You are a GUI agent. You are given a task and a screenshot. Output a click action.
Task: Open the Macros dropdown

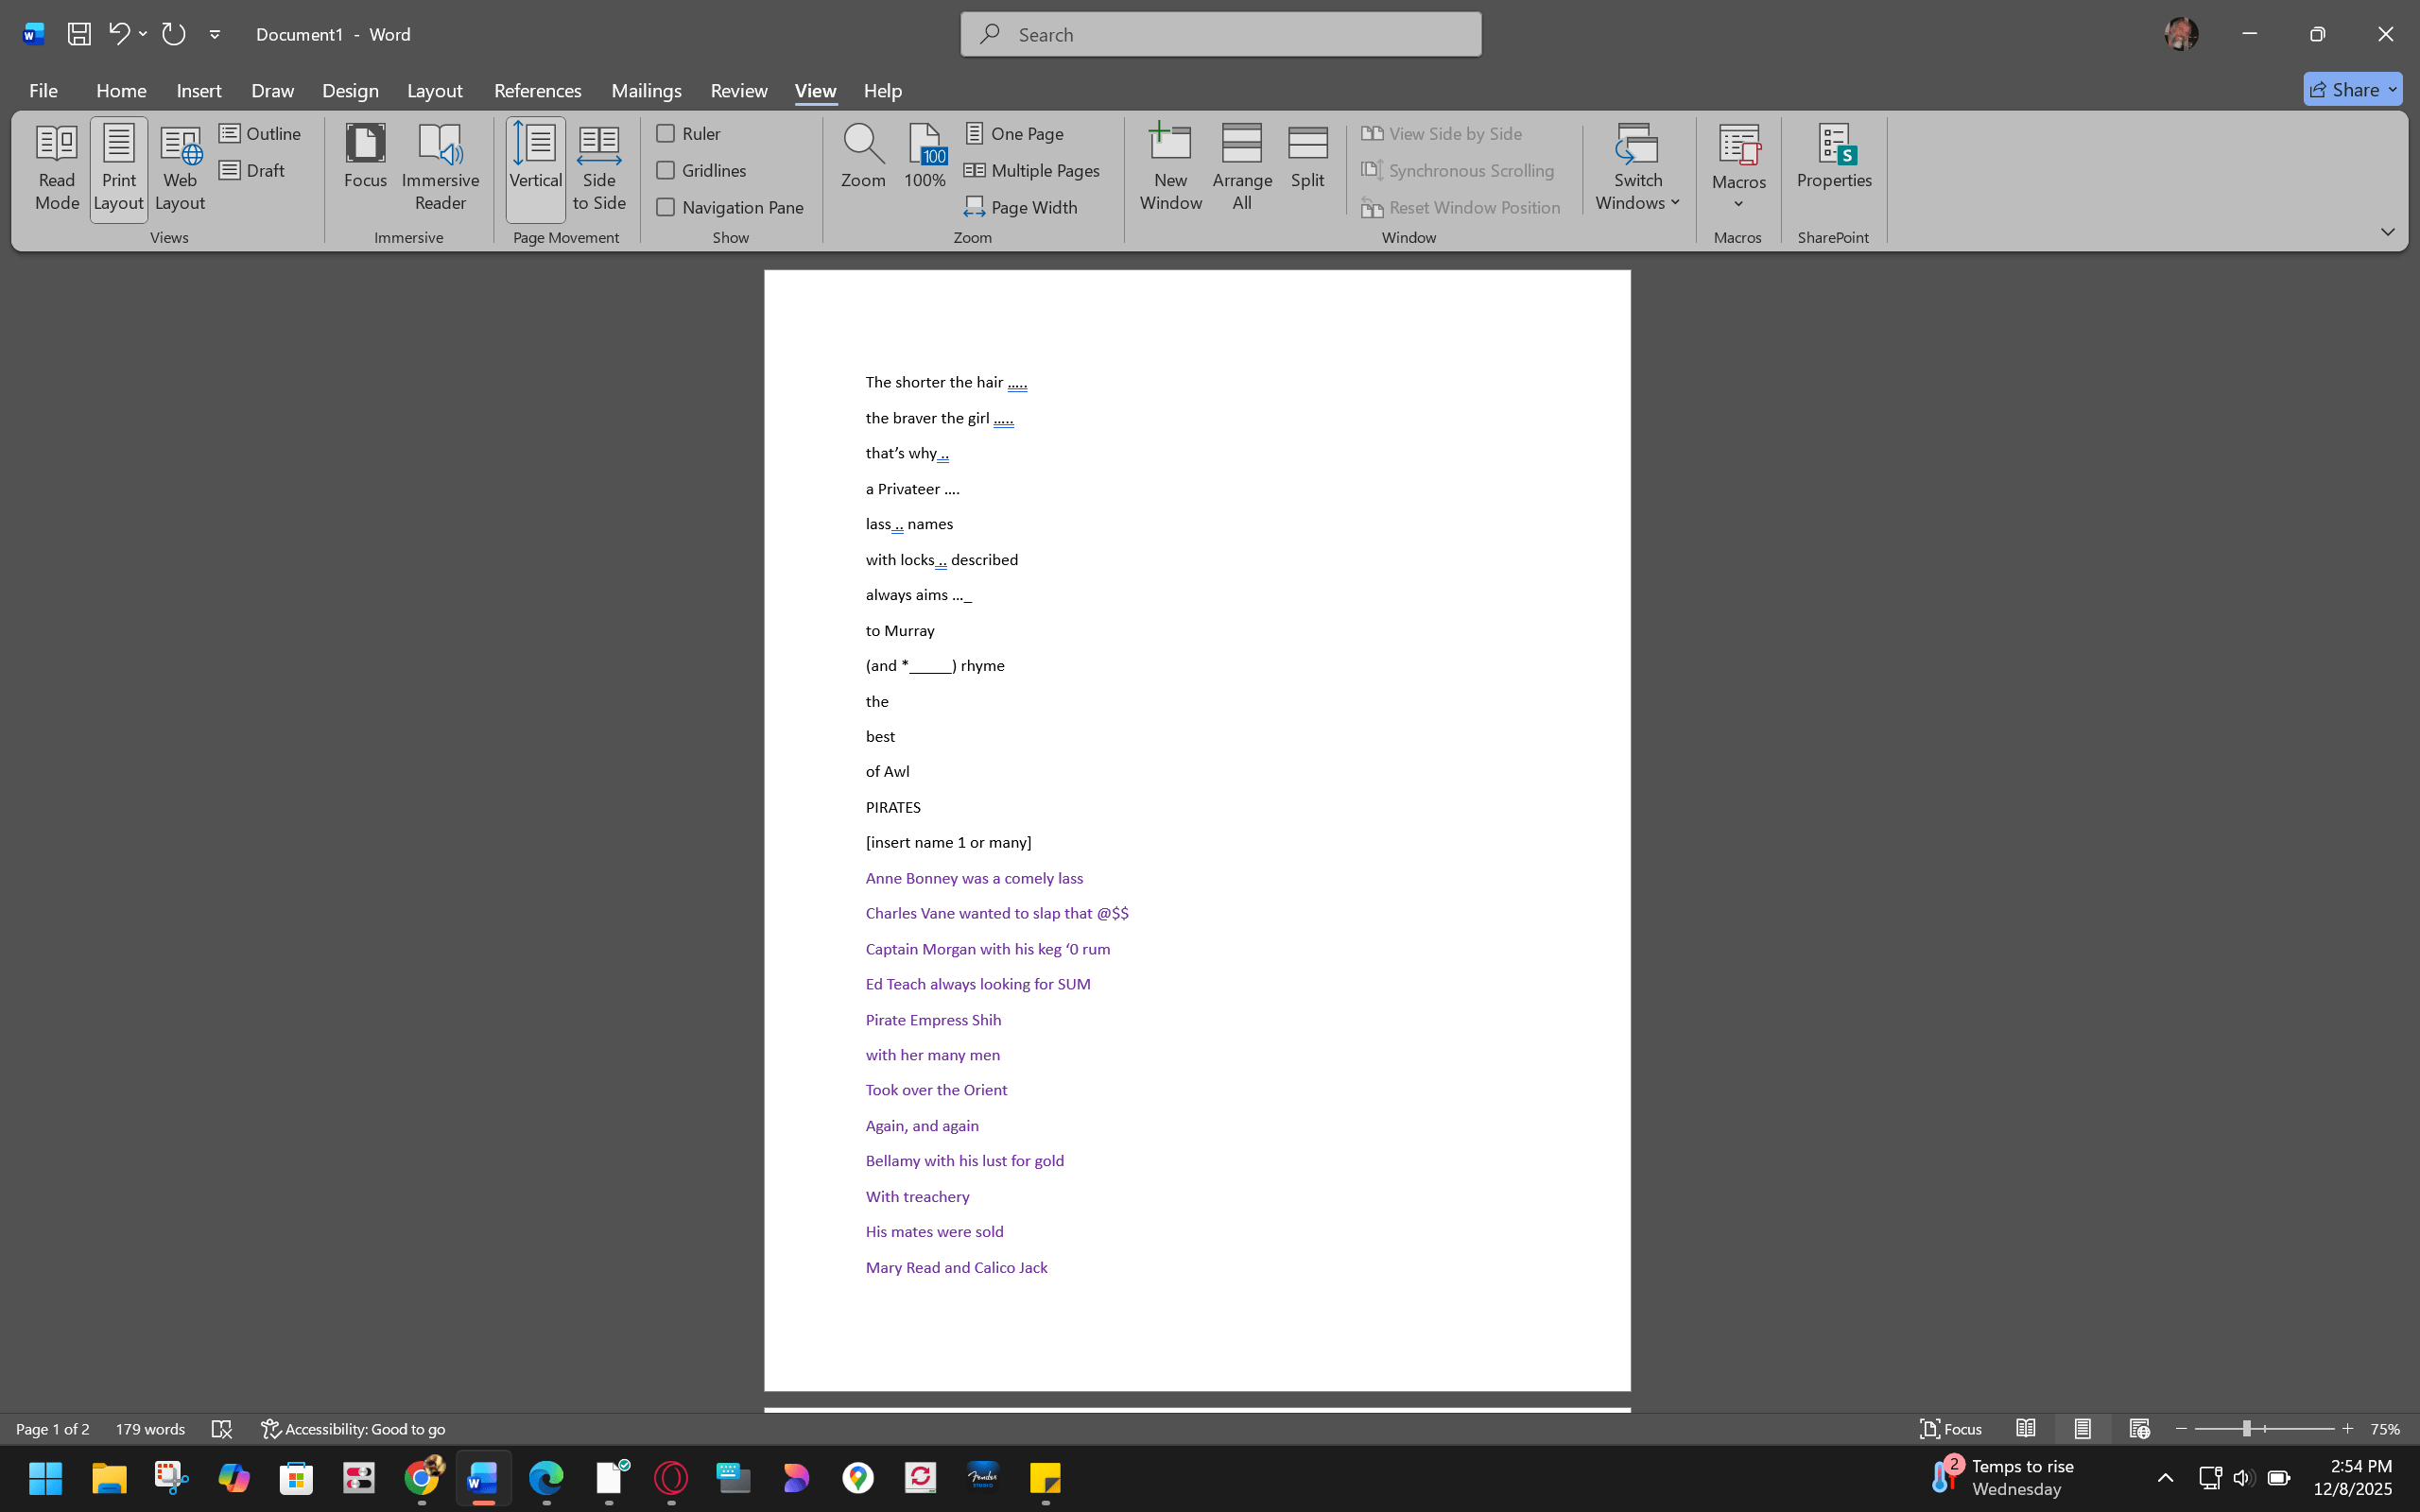tap(1738, 168)
